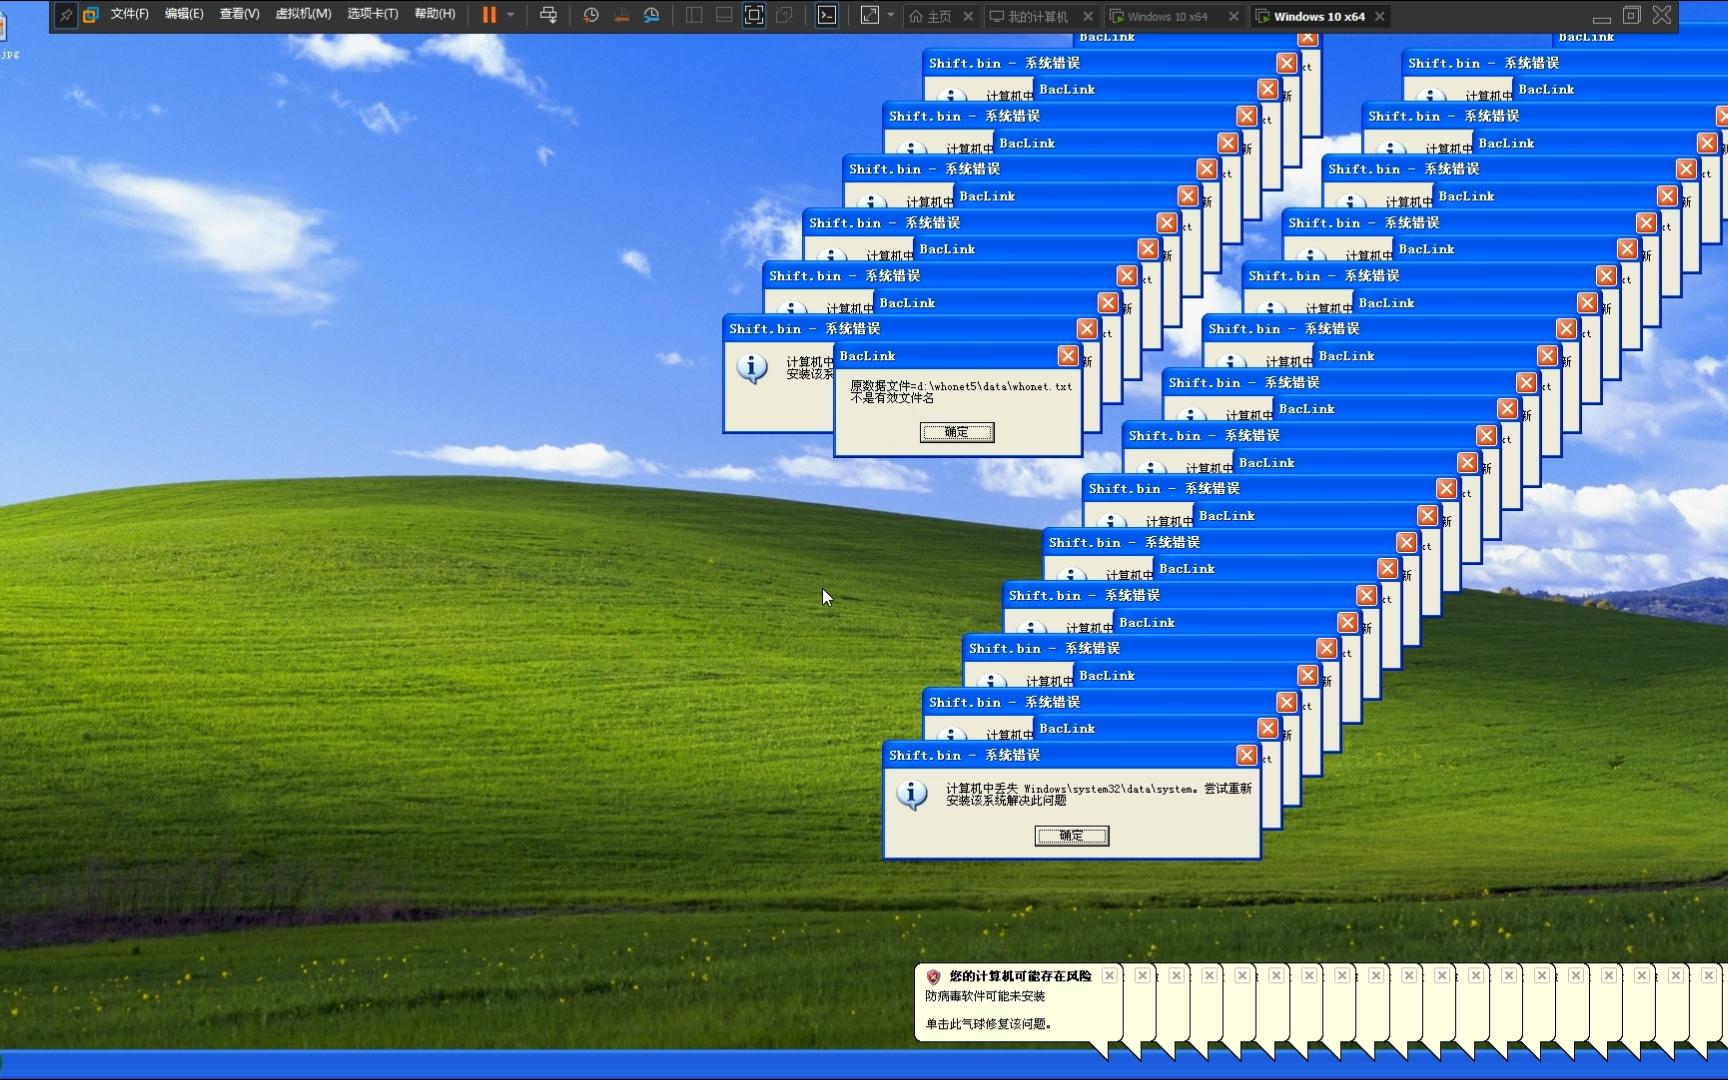Image resolution: width=1728 pixels, height=1080 pixels.
Task: Open the console view icon
Action: coord(827,15)
